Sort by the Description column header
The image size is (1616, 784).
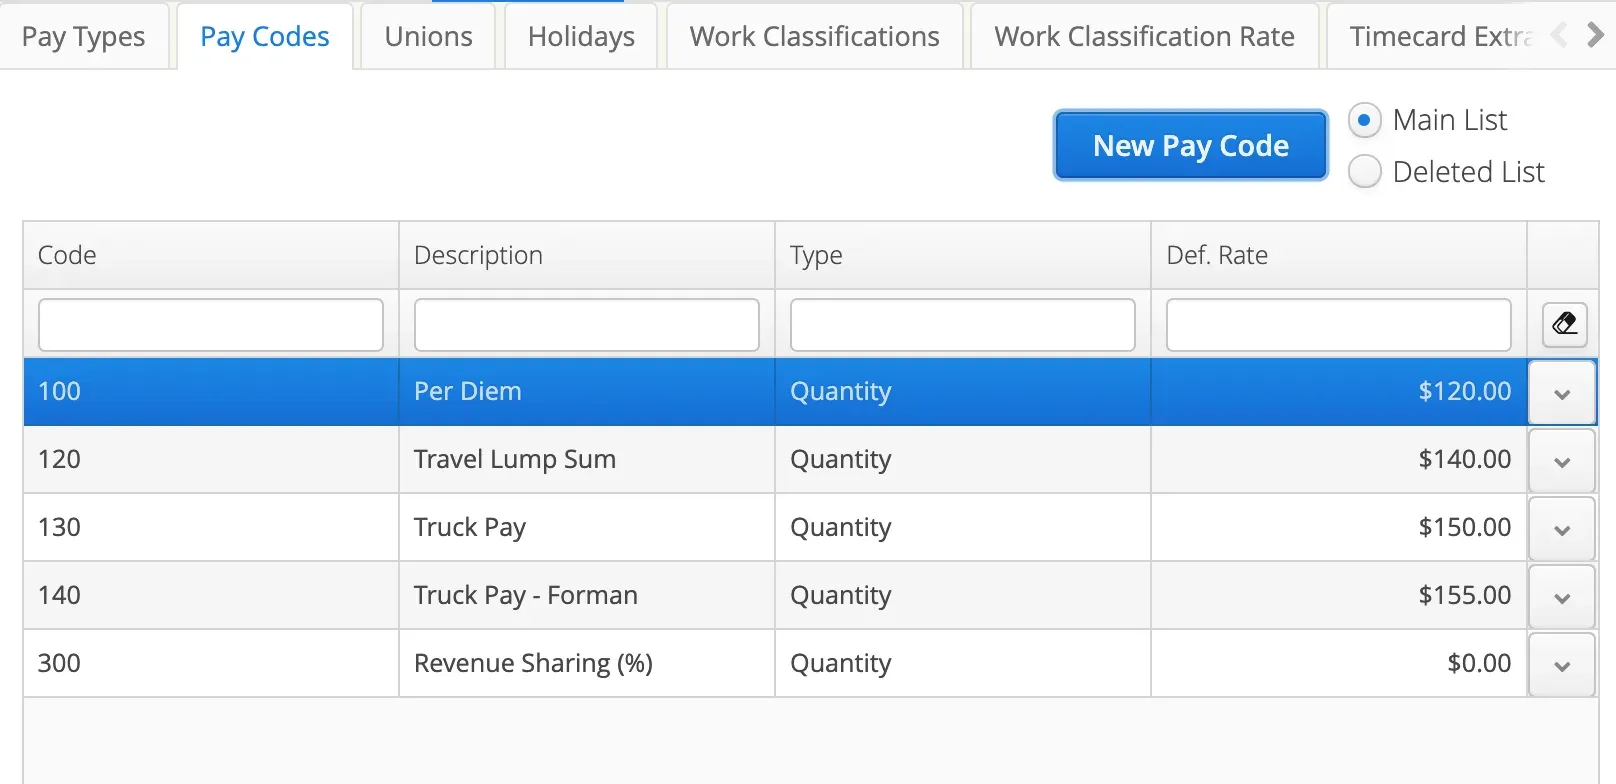click(x=587, y=255)
